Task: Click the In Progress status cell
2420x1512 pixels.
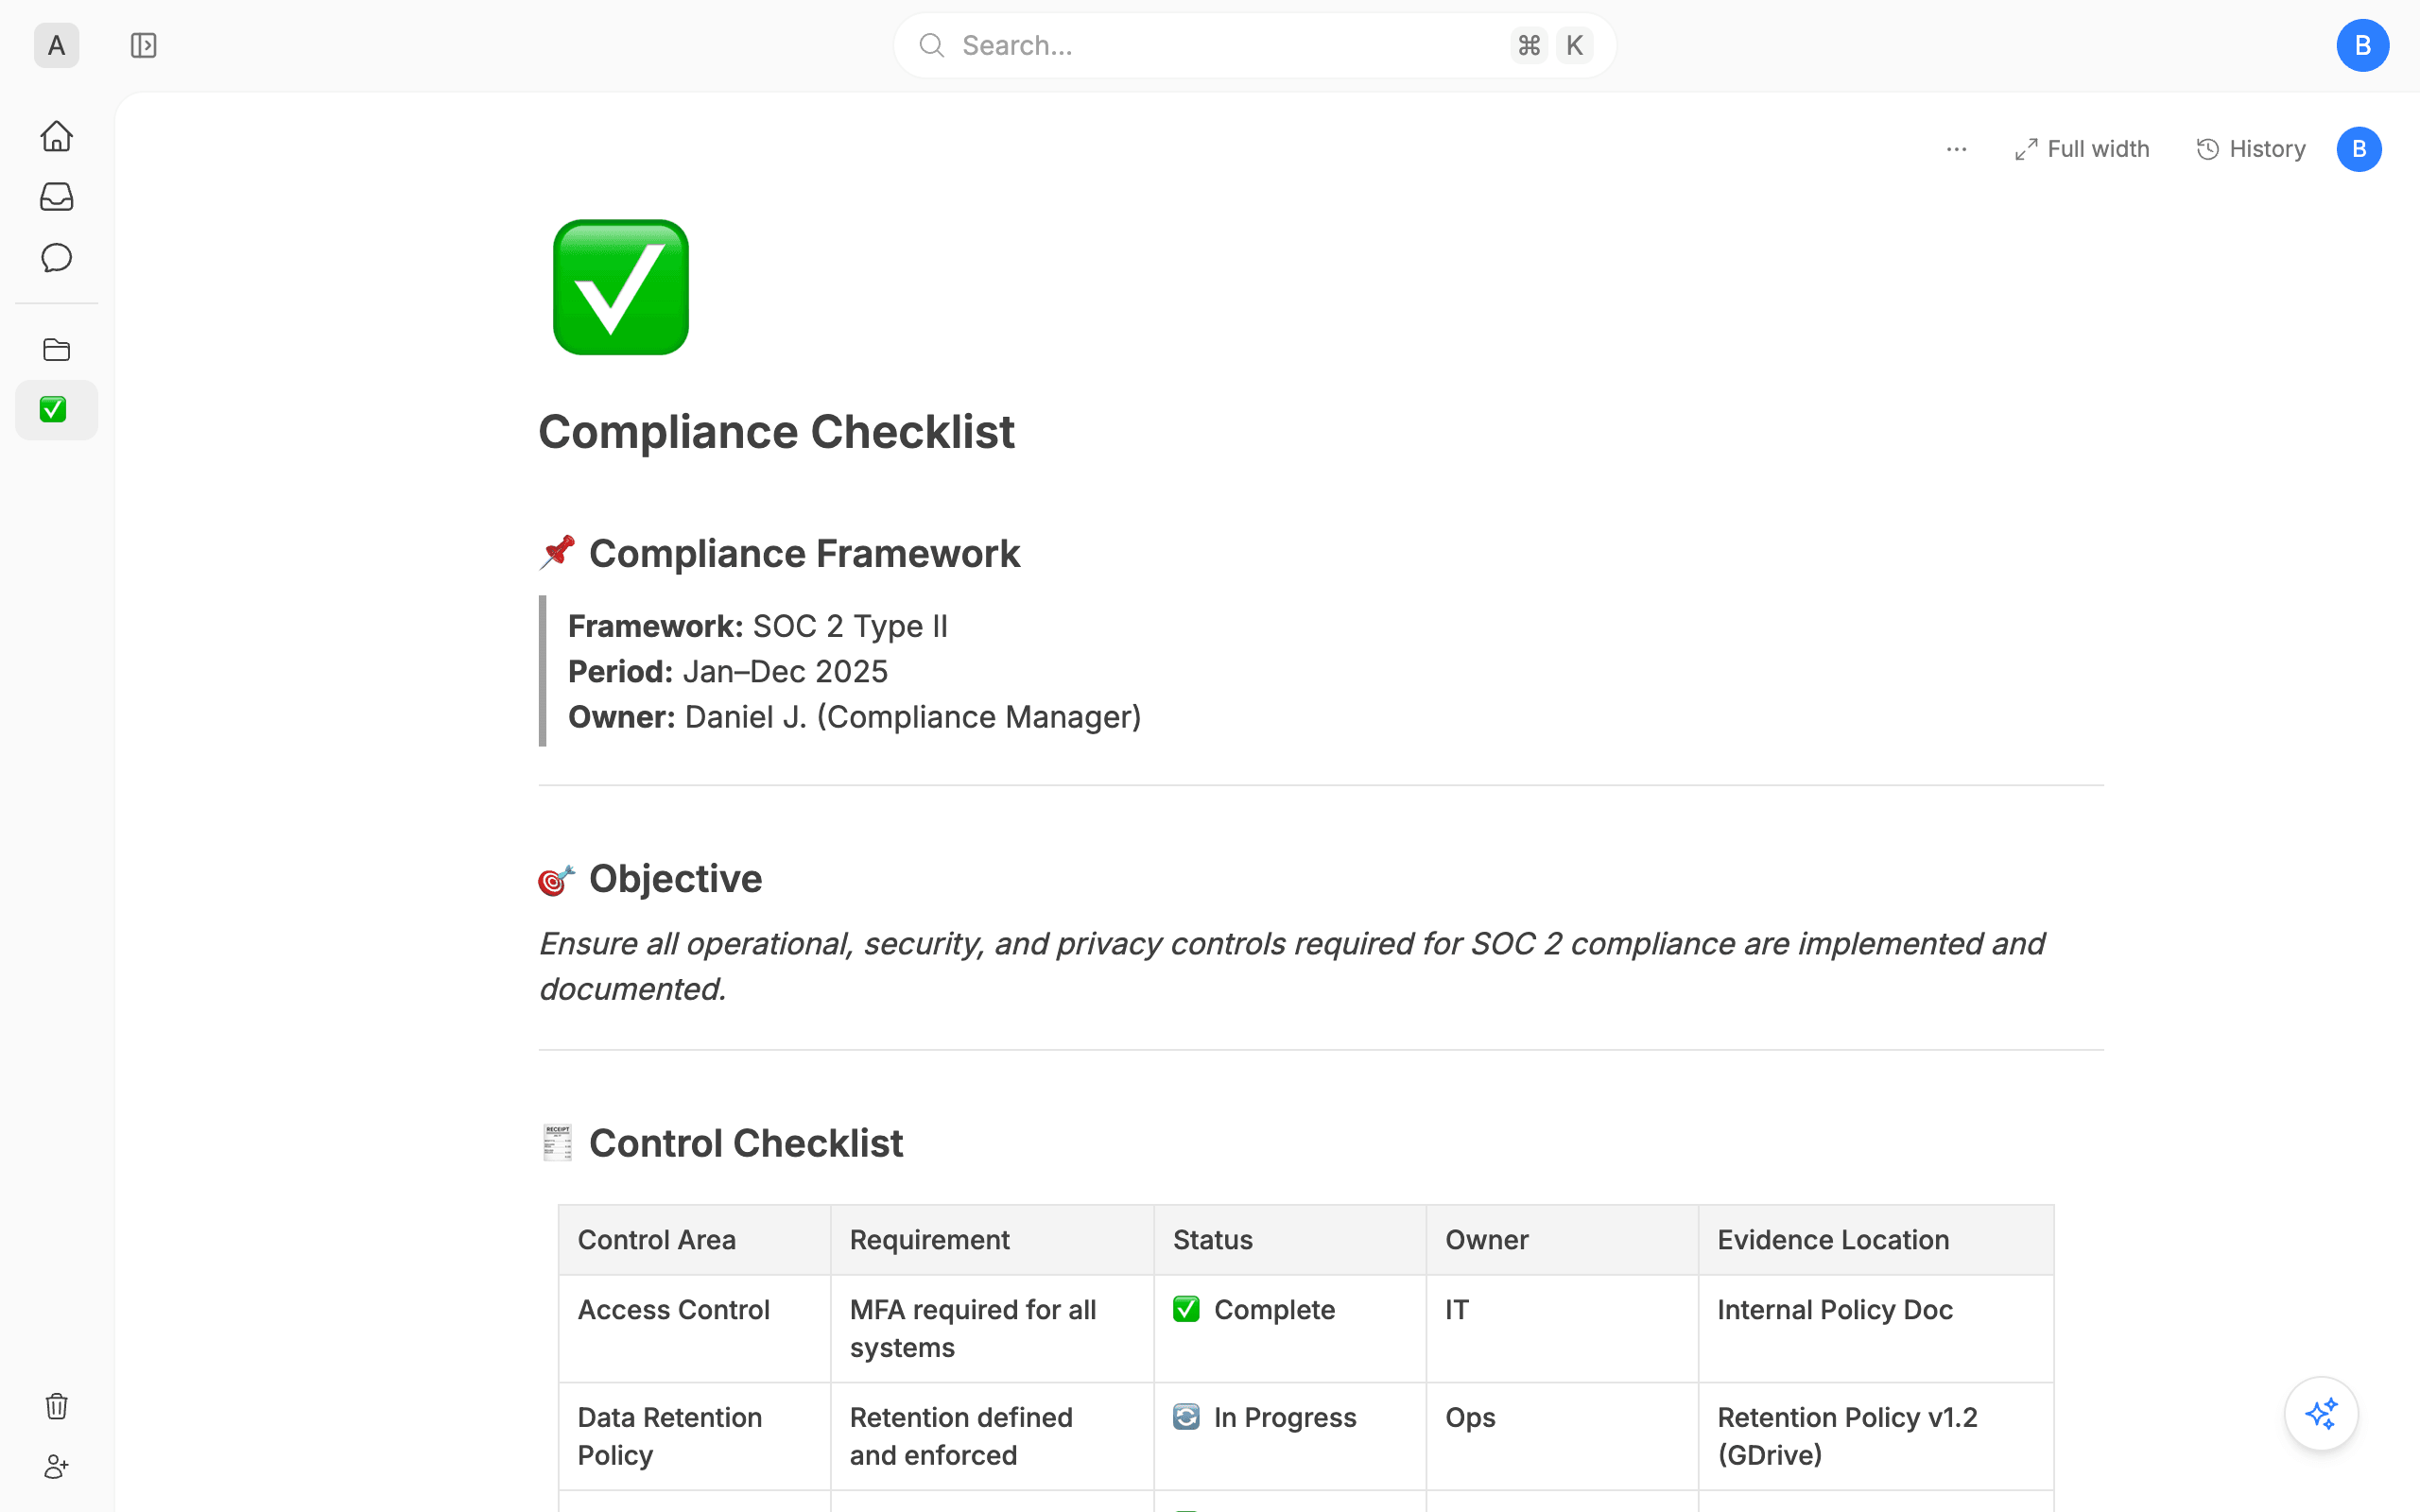Action: pyautogui.click(x=1290, y=1437)
